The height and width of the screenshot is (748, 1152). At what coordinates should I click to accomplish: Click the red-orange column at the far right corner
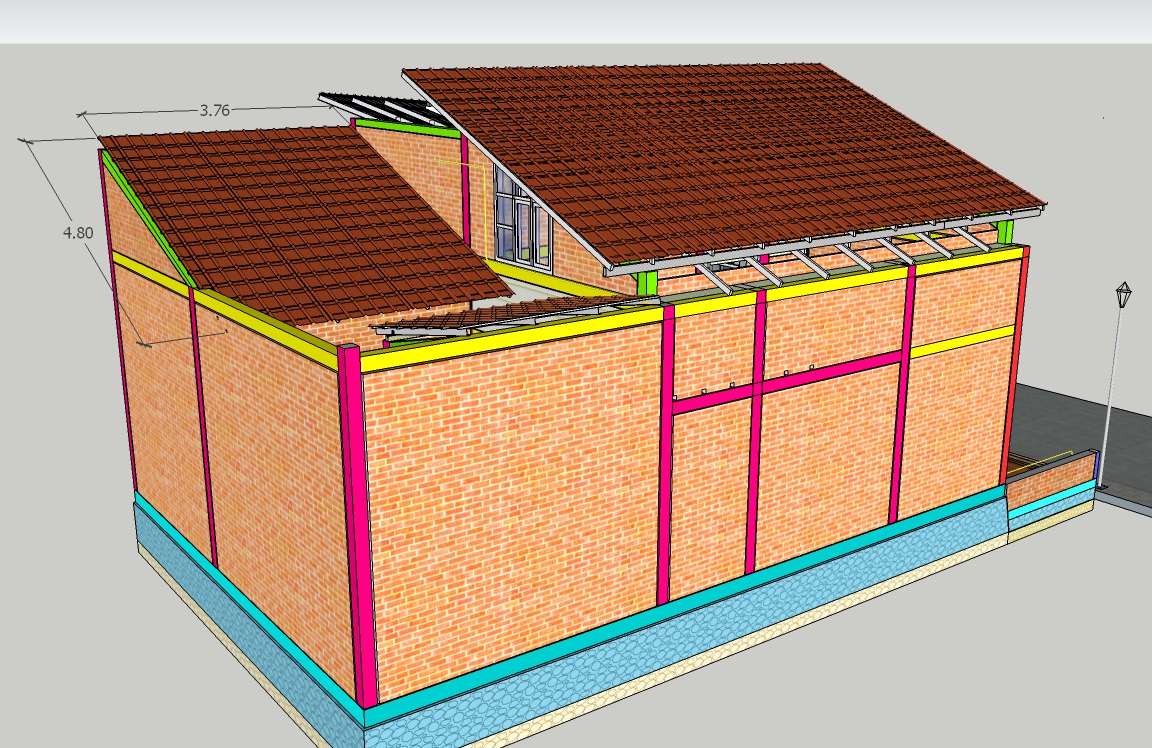point(1015,370)
